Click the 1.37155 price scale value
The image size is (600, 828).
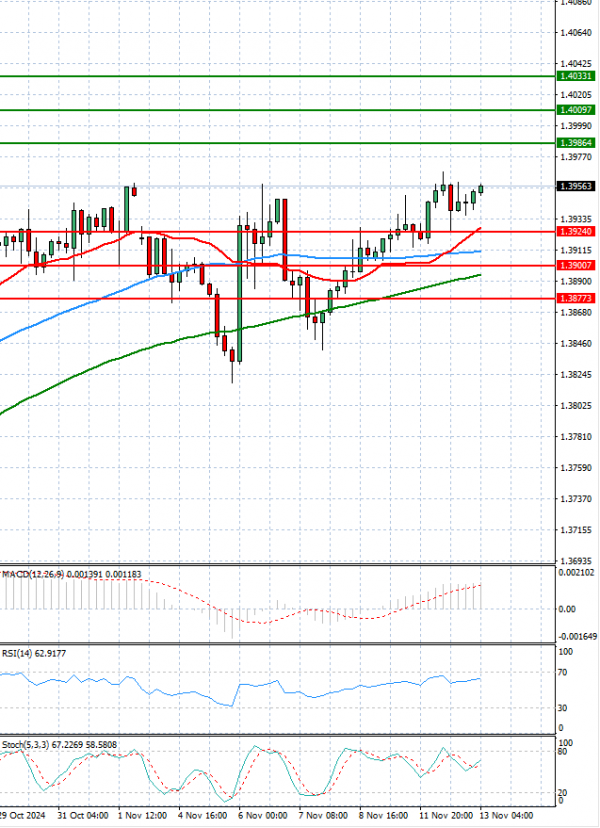576,530
